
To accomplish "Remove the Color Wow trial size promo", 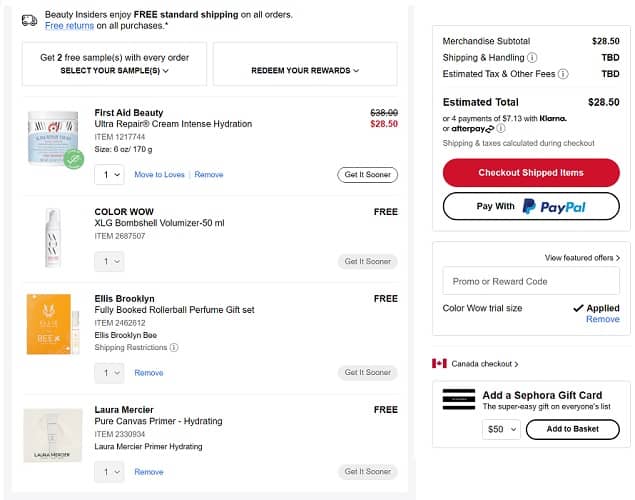I will [602, 320].
